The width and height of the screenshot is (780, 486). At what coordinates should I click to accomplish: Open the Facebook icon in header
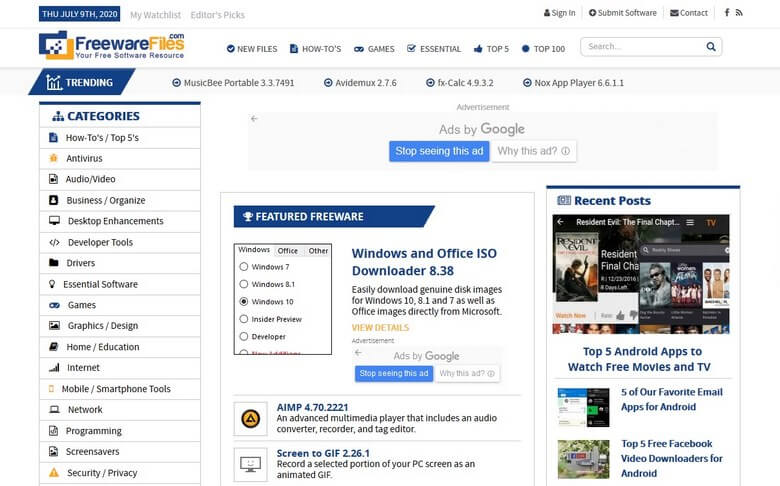pyautogui.click(x=727, y=13)
